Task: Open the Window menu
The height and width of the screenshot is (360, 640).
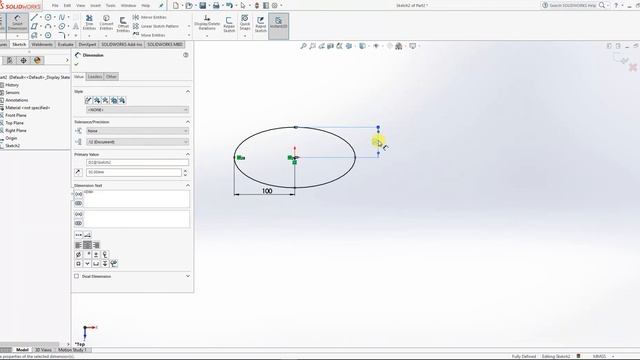Action: tap(129, 6)
